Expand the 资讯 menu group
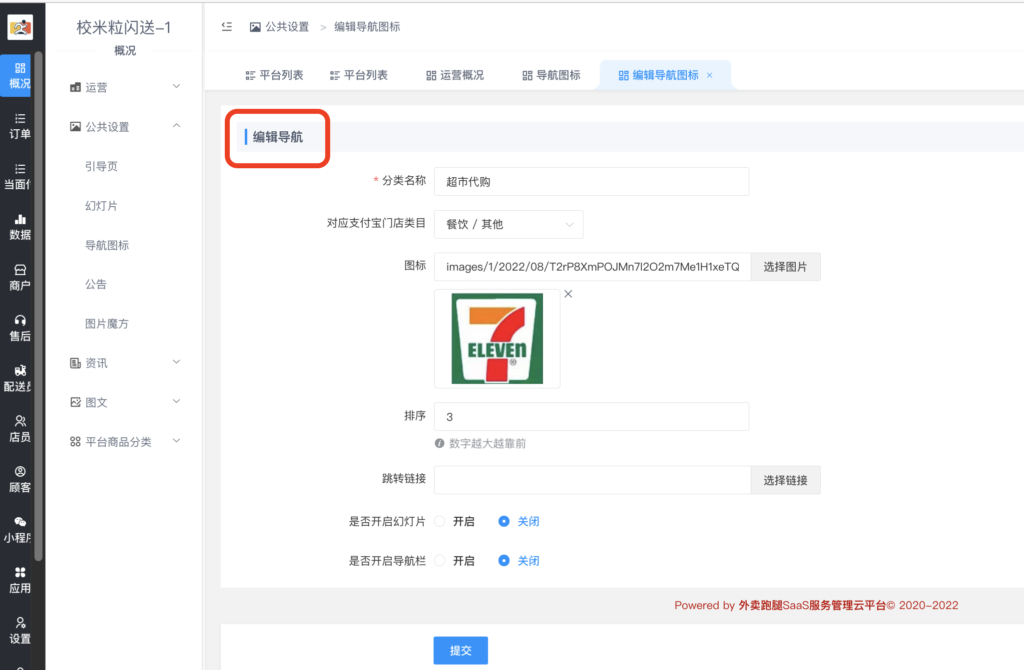1024x670 pixels. 120,360
